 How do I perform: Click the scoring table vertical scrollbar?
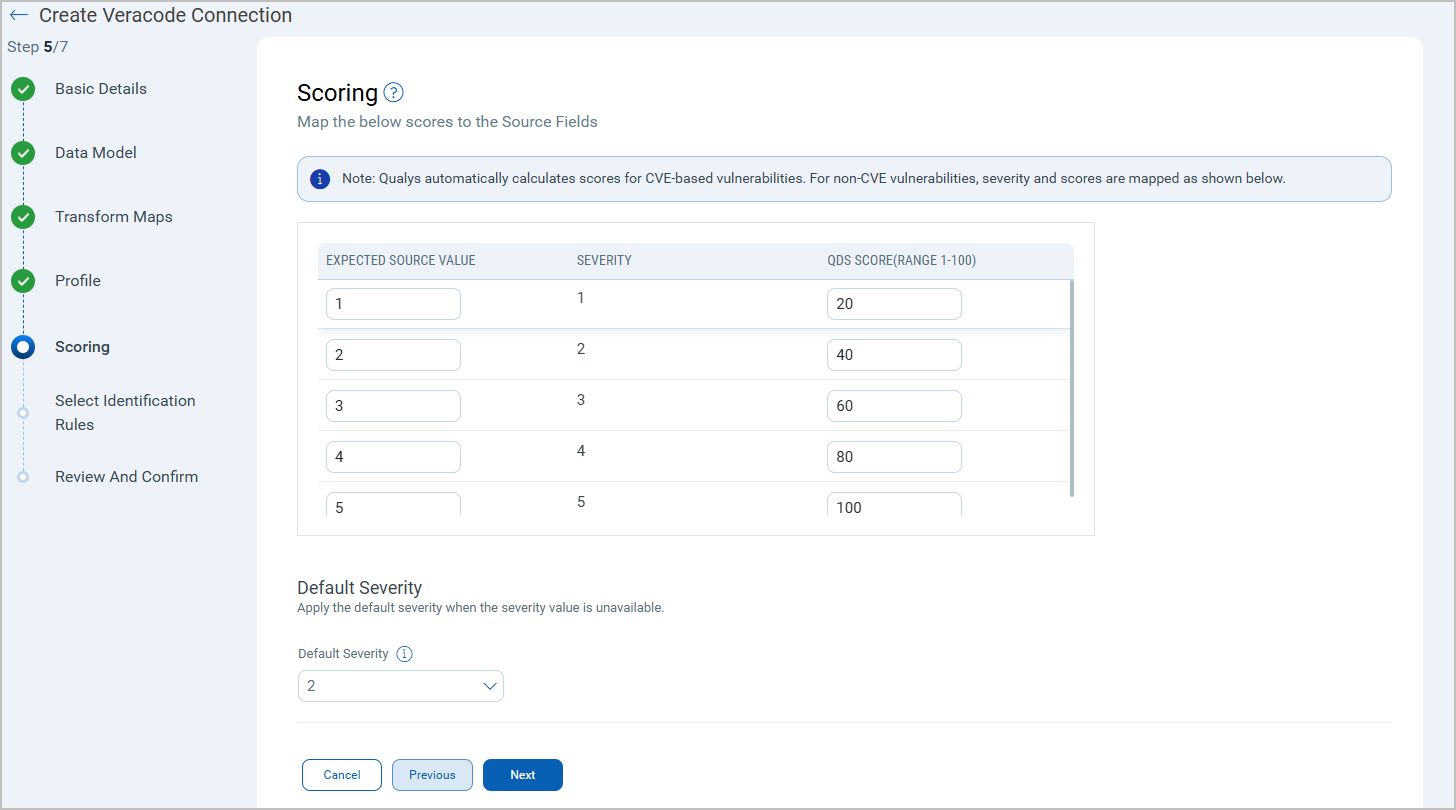pyautogui.click(x=1072, y=388)
